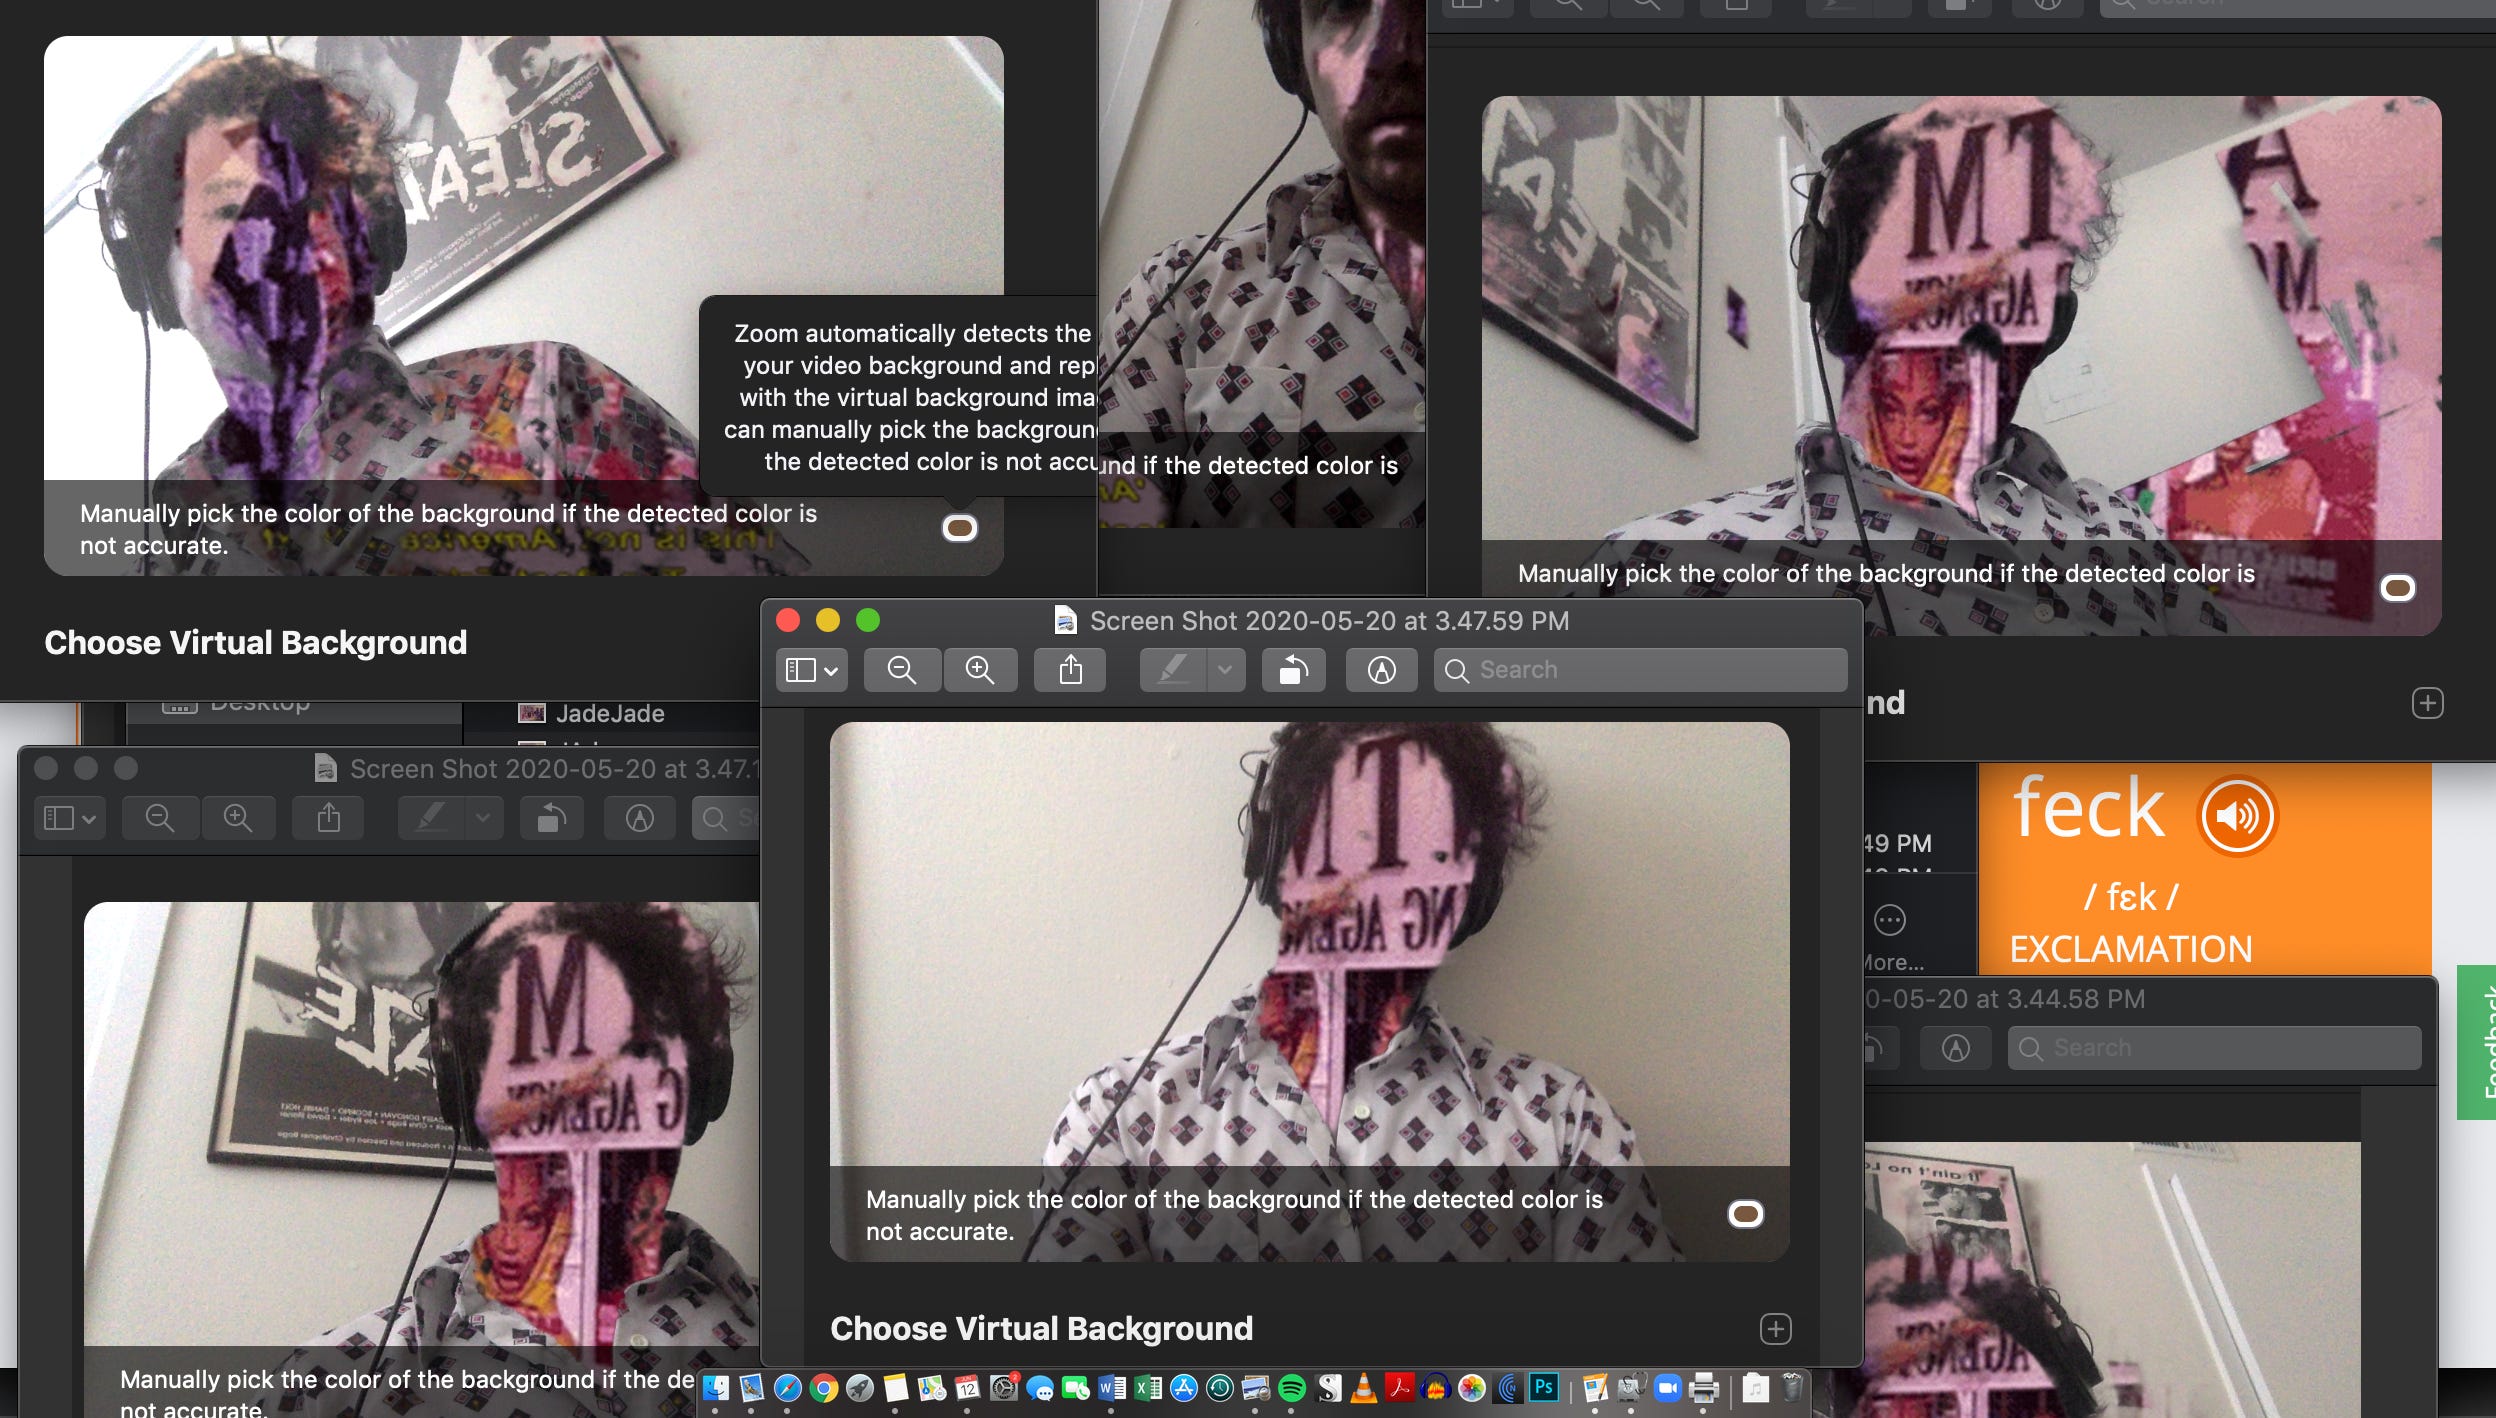Click the Share icon in front Preview toolbar
The image size is (2496, 1418).
[1070, 670]
